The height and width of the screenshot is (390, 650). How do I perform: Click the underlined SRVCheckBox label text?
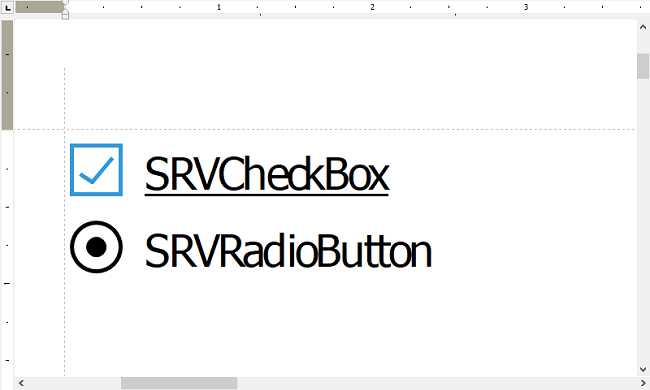pos(267,175)
